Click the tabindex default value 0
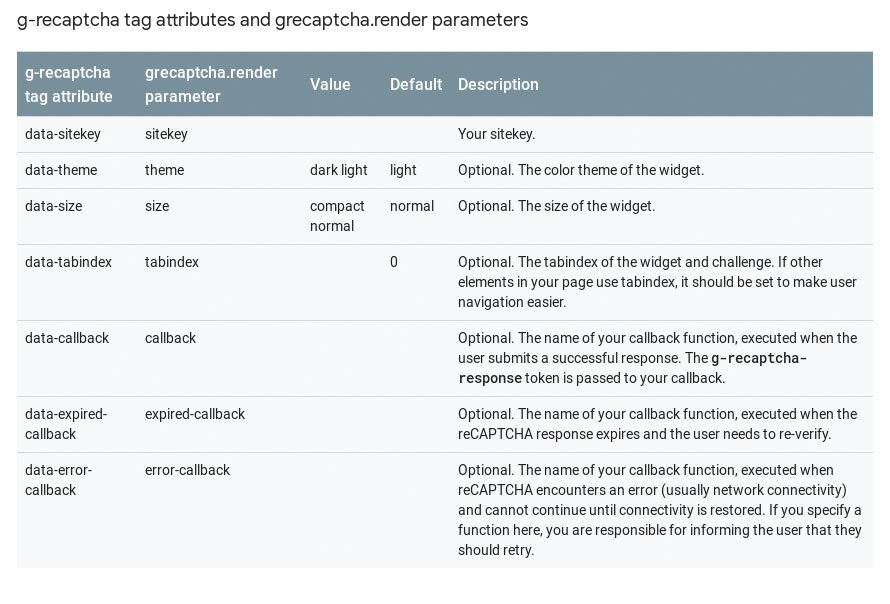 [393, 262]
